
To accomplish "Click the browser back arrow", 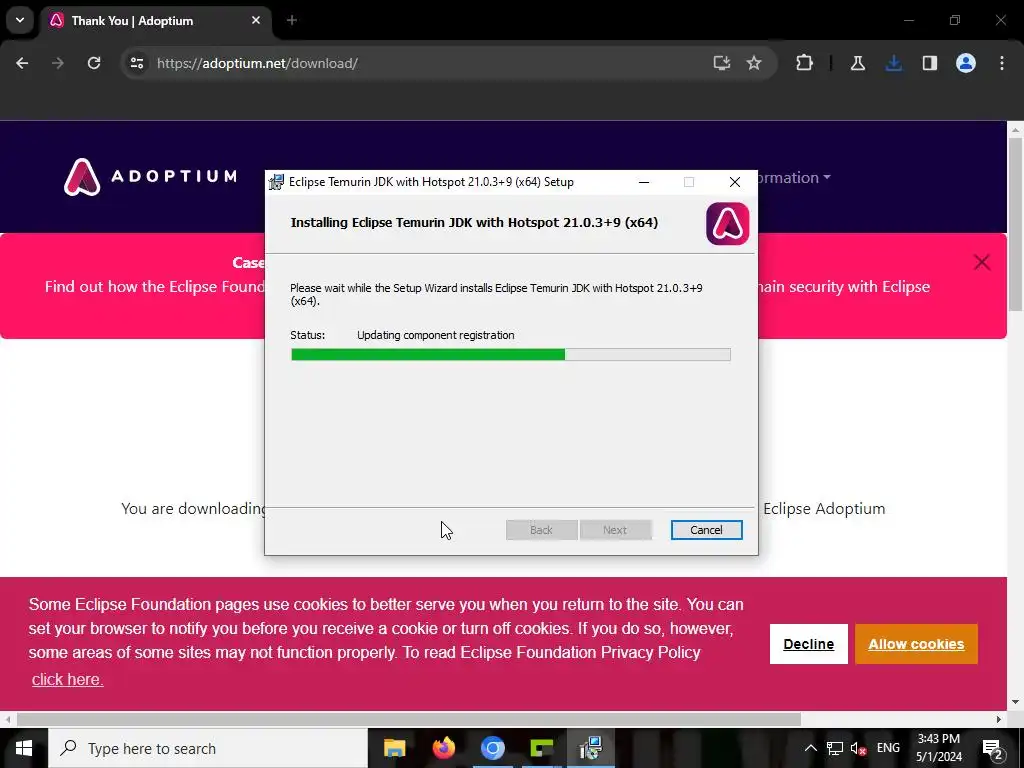I will (22, 63).
